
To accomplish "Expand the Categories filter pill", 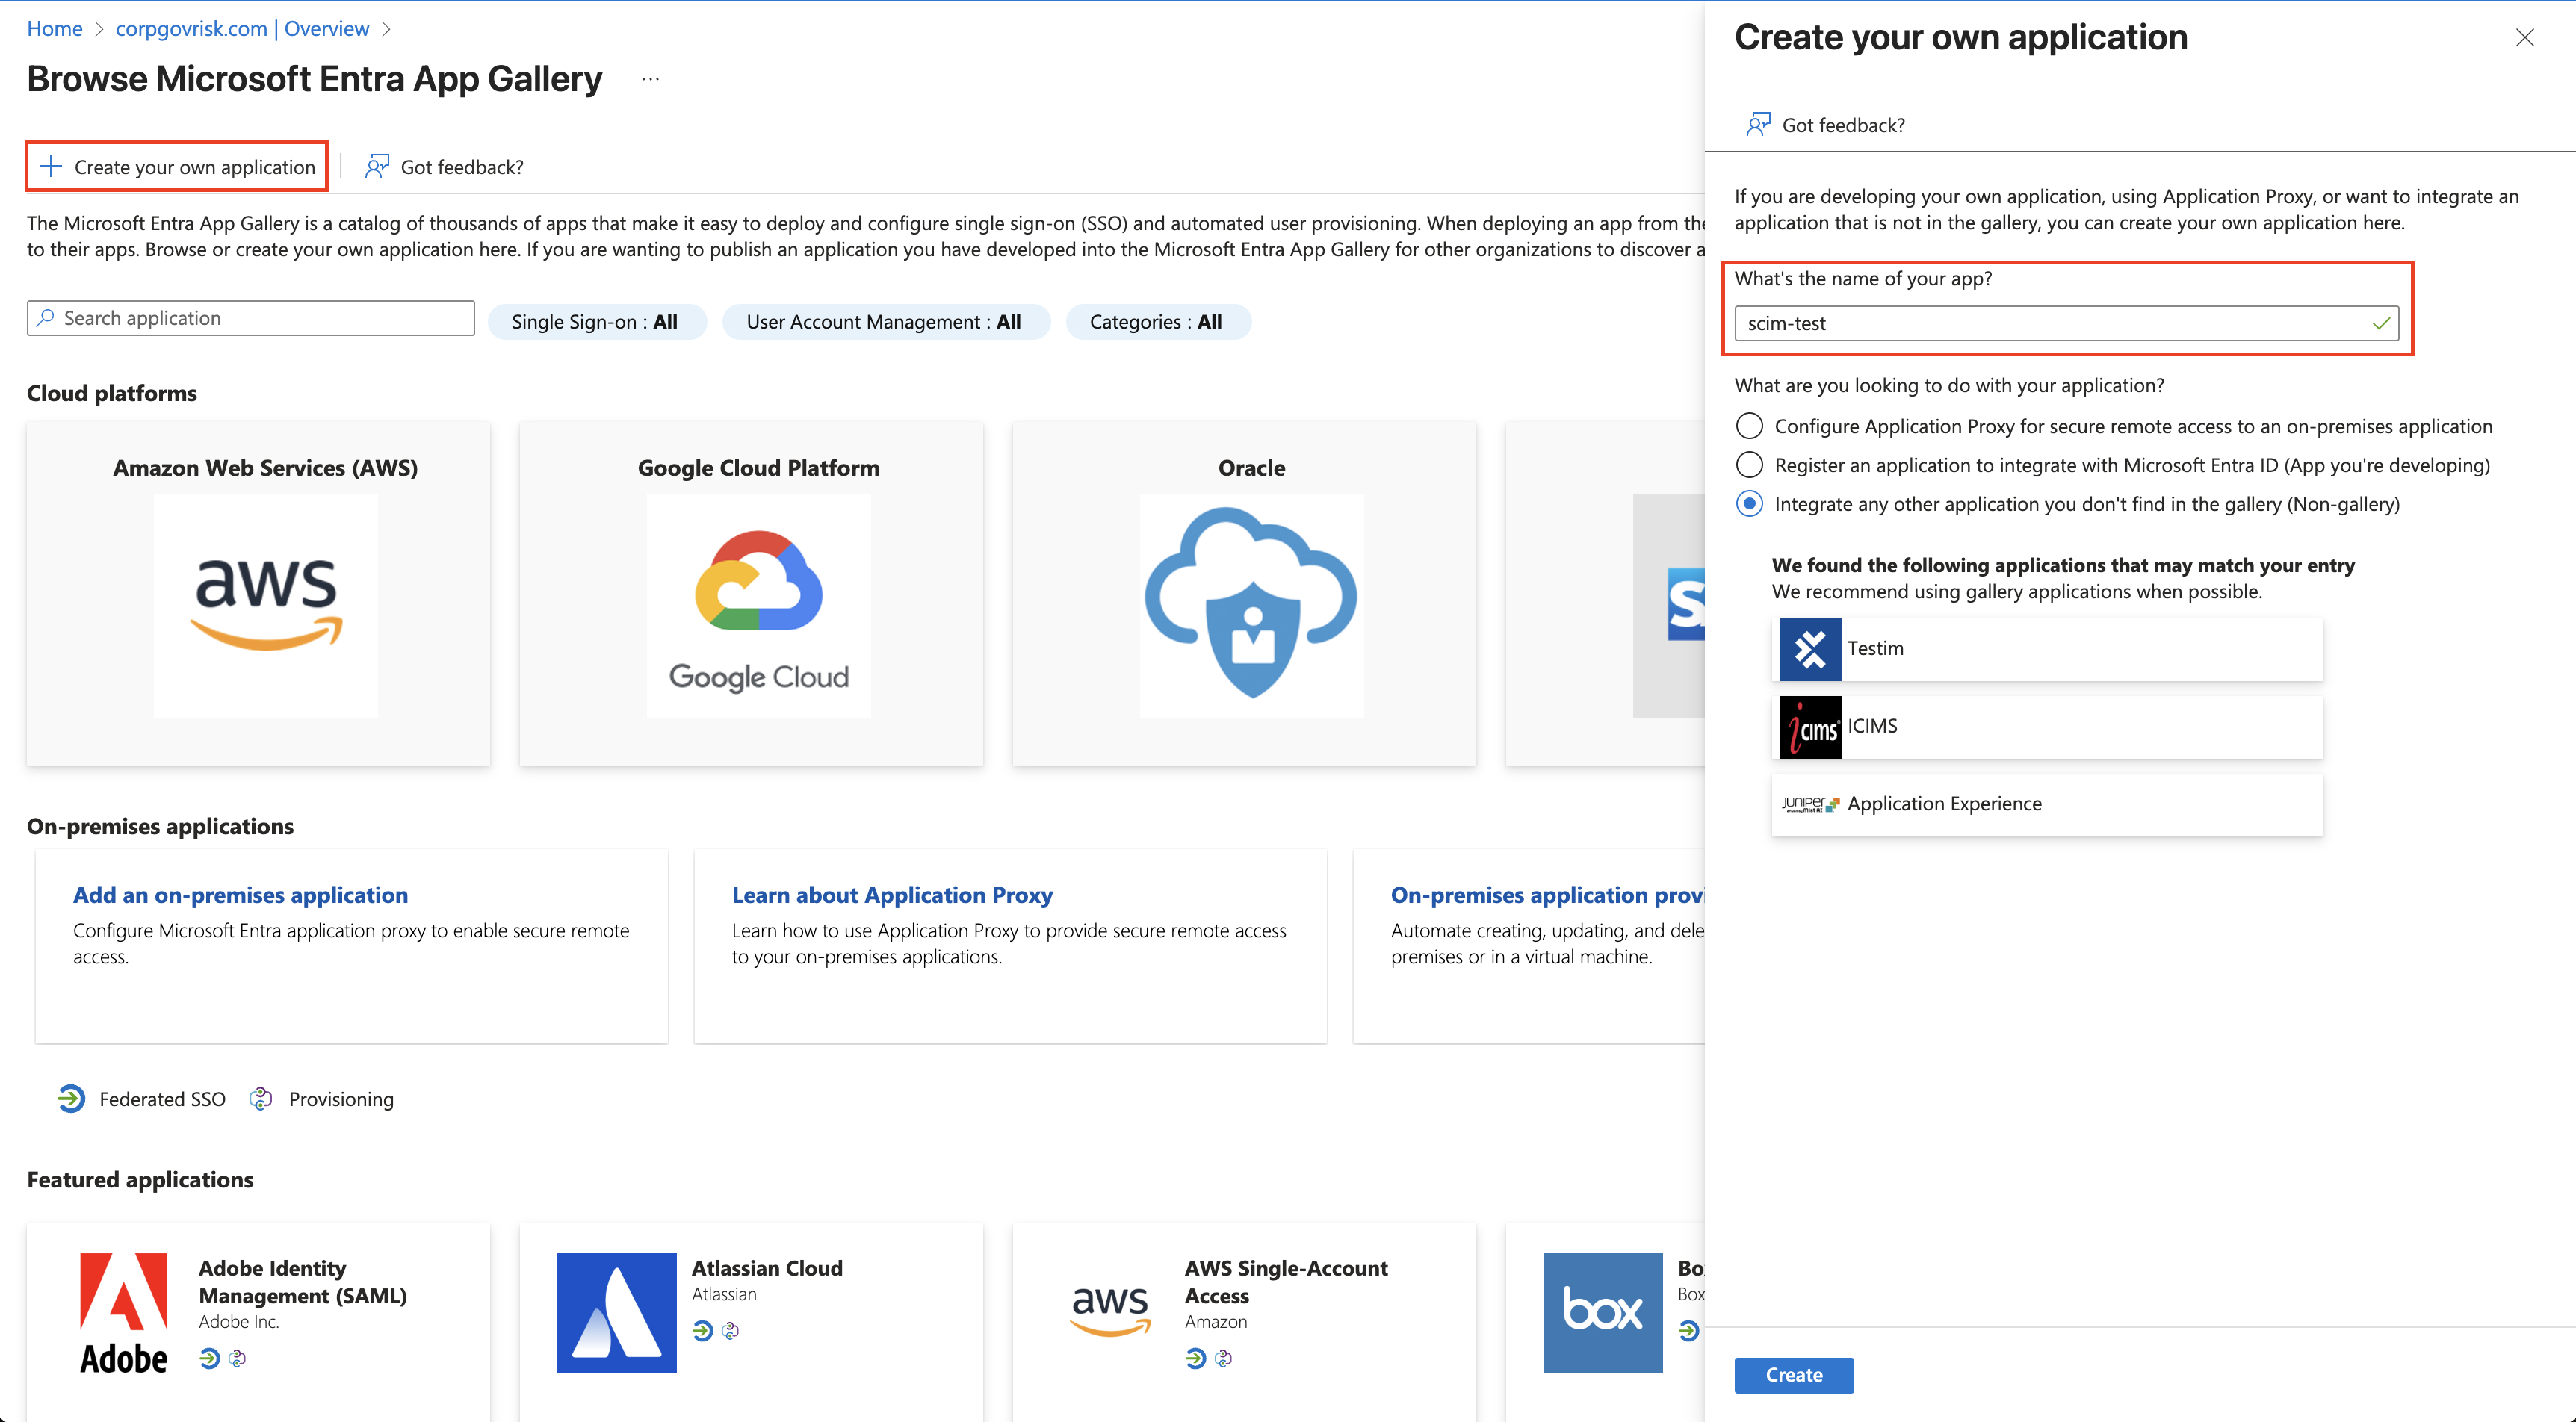I will (1156, 322).
